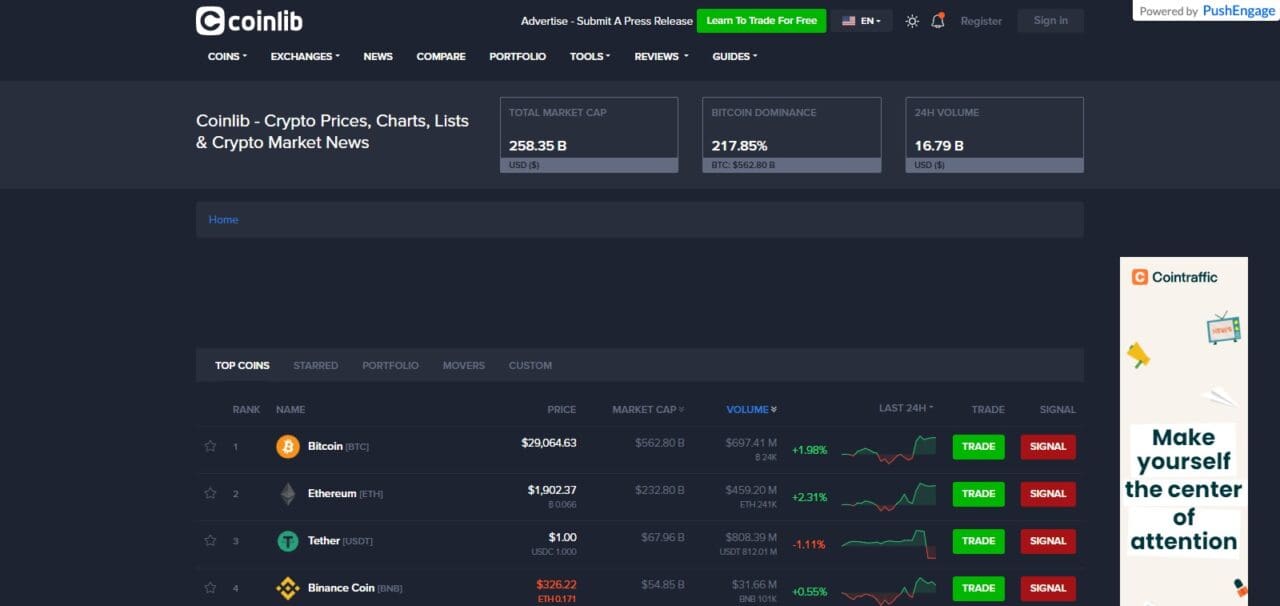Switch to the Starred tab
1280x606 pixels.
click(x=316, y=365)
